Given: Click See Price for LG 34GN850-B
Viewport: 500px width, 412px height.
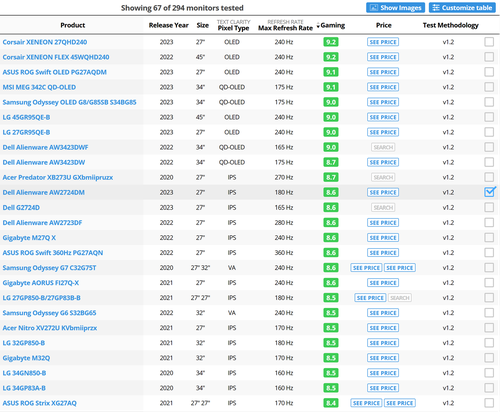Looking at the screenshot, I should 383,373.
